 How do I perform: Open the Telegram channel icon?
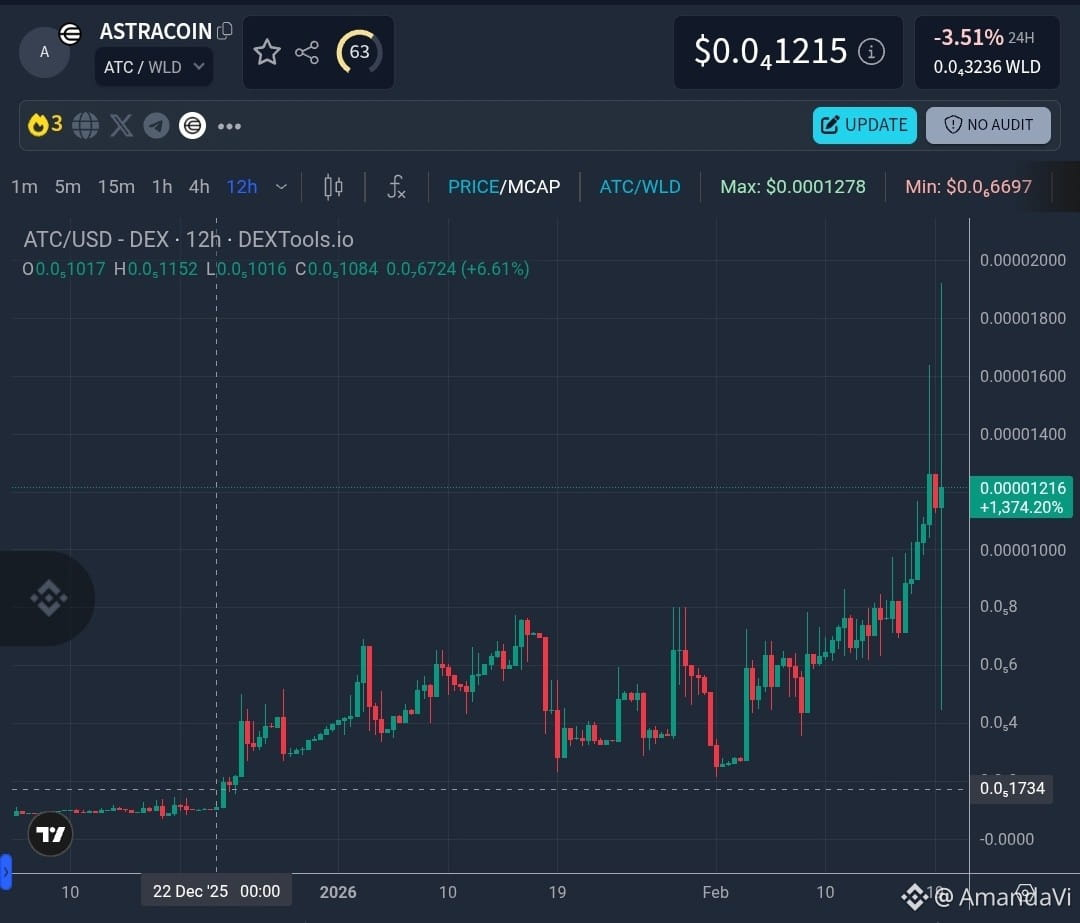(156, 125)
